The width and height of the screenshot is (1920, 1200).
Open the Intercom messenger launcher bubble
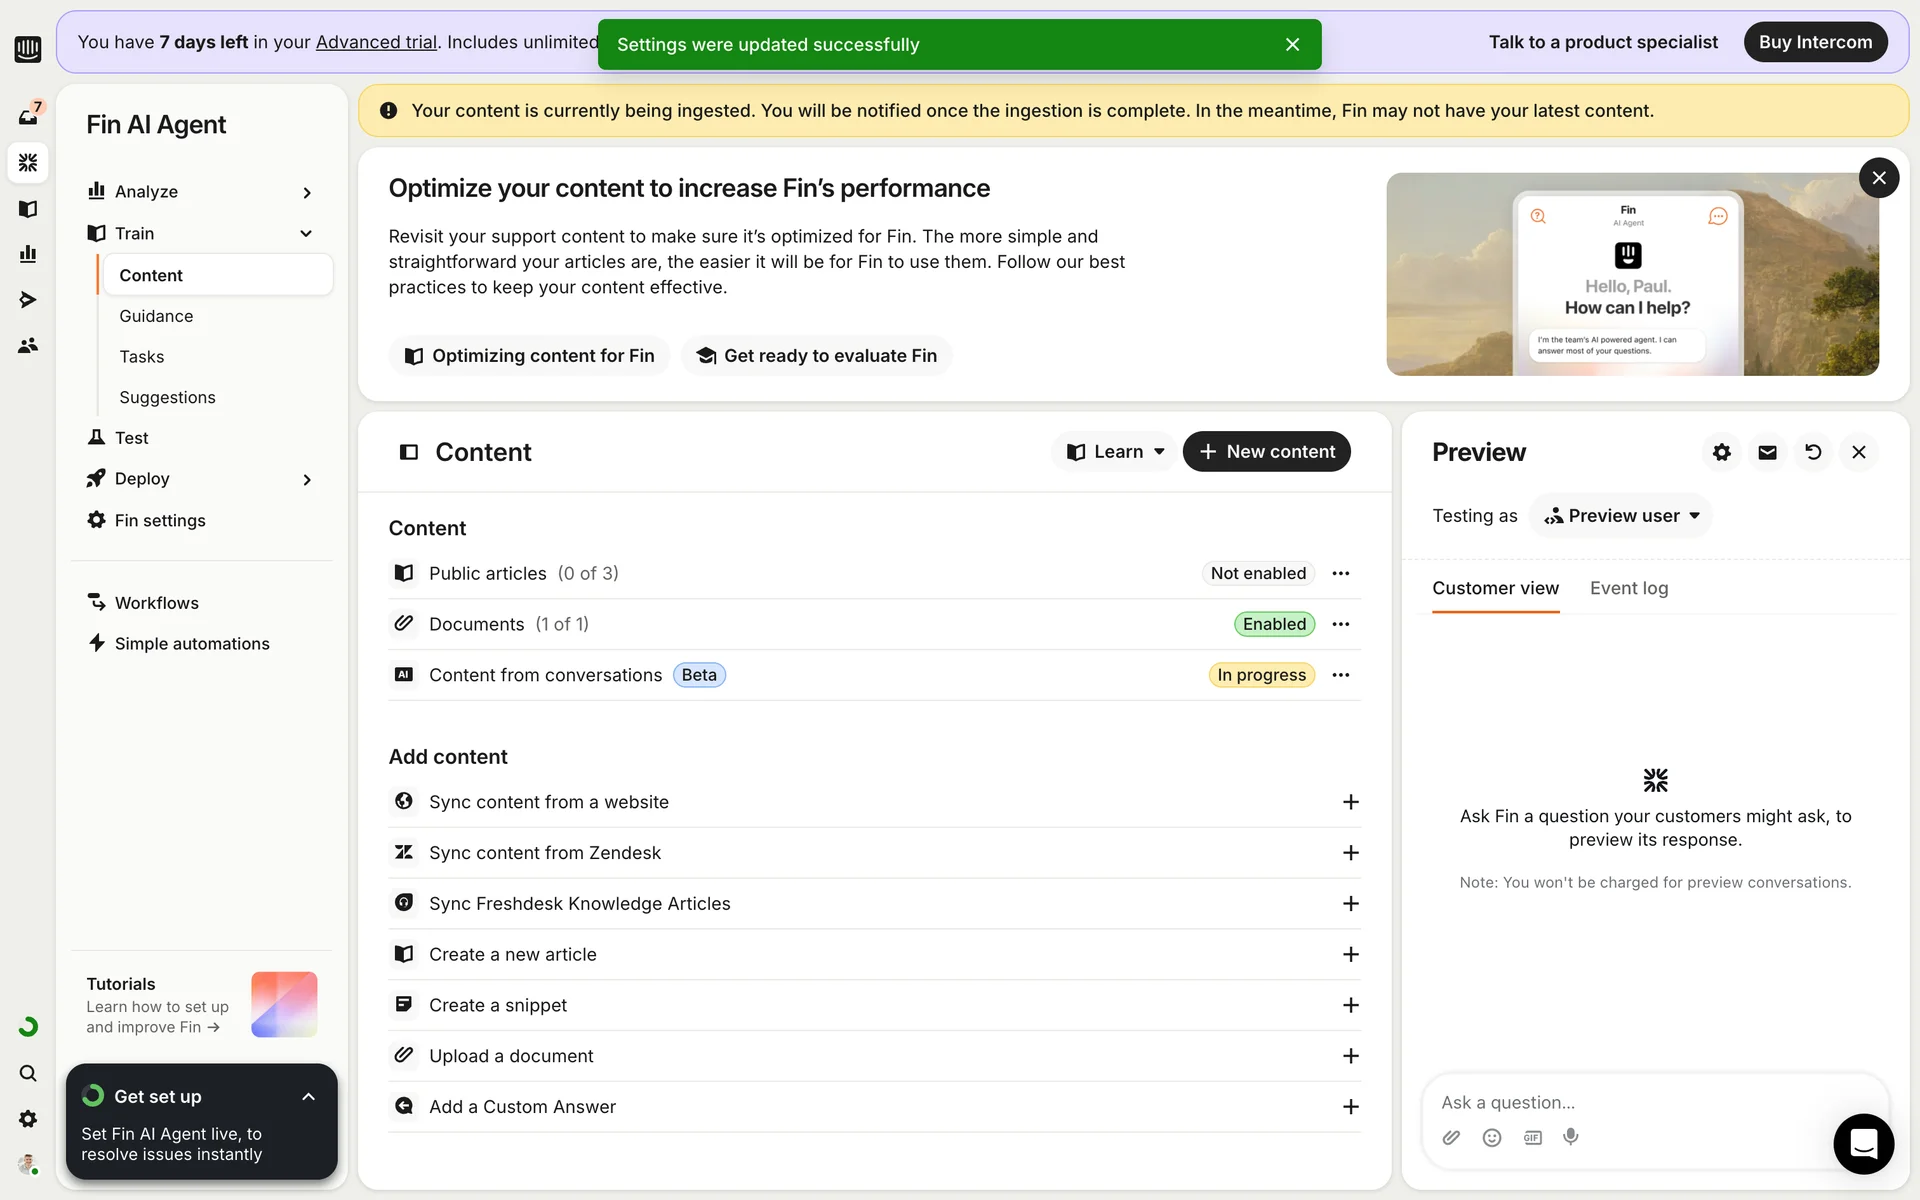tap(1863, 1143)
